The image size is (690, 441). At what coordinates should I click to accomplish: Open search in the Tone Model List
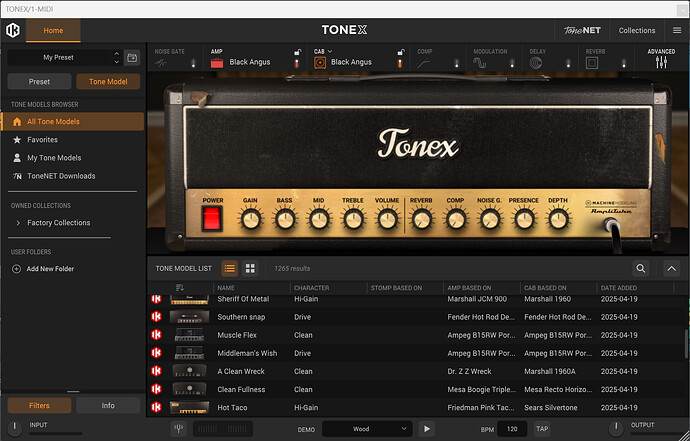pyautogui.click(x=641, y=268)
